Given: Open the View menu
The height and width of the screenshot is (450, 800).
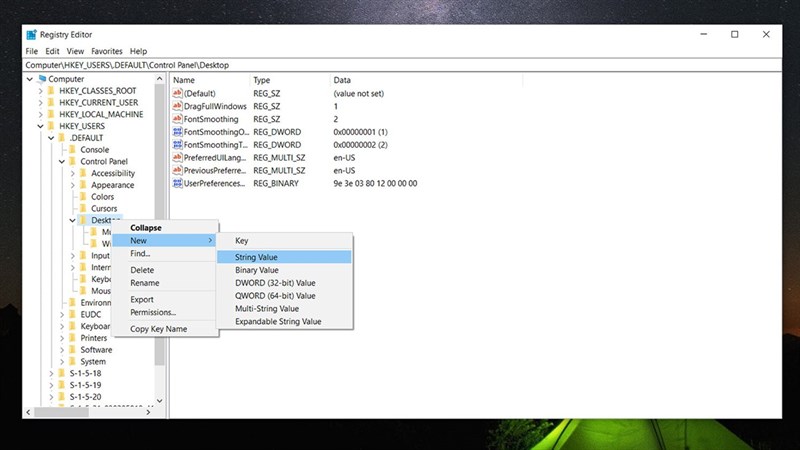Looking at the screenshot, I should click(x=75, y=51).
